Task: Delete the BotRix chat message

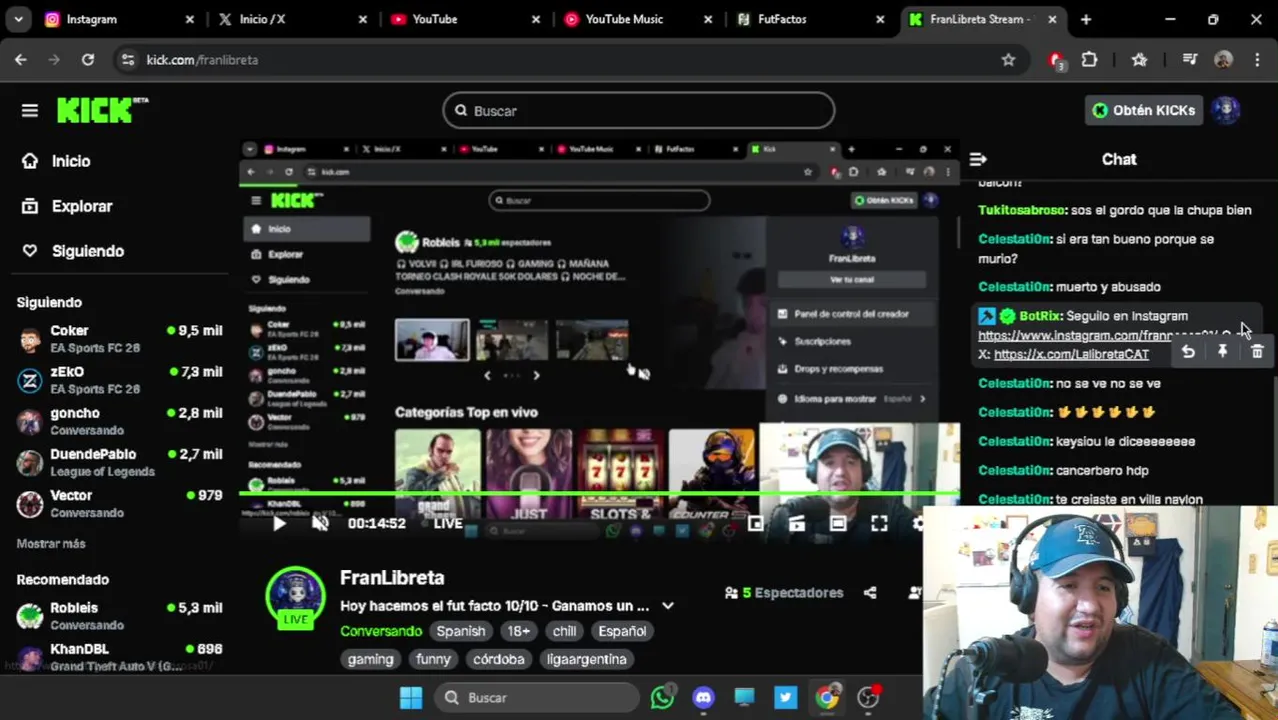Action: click(1257, 352)
